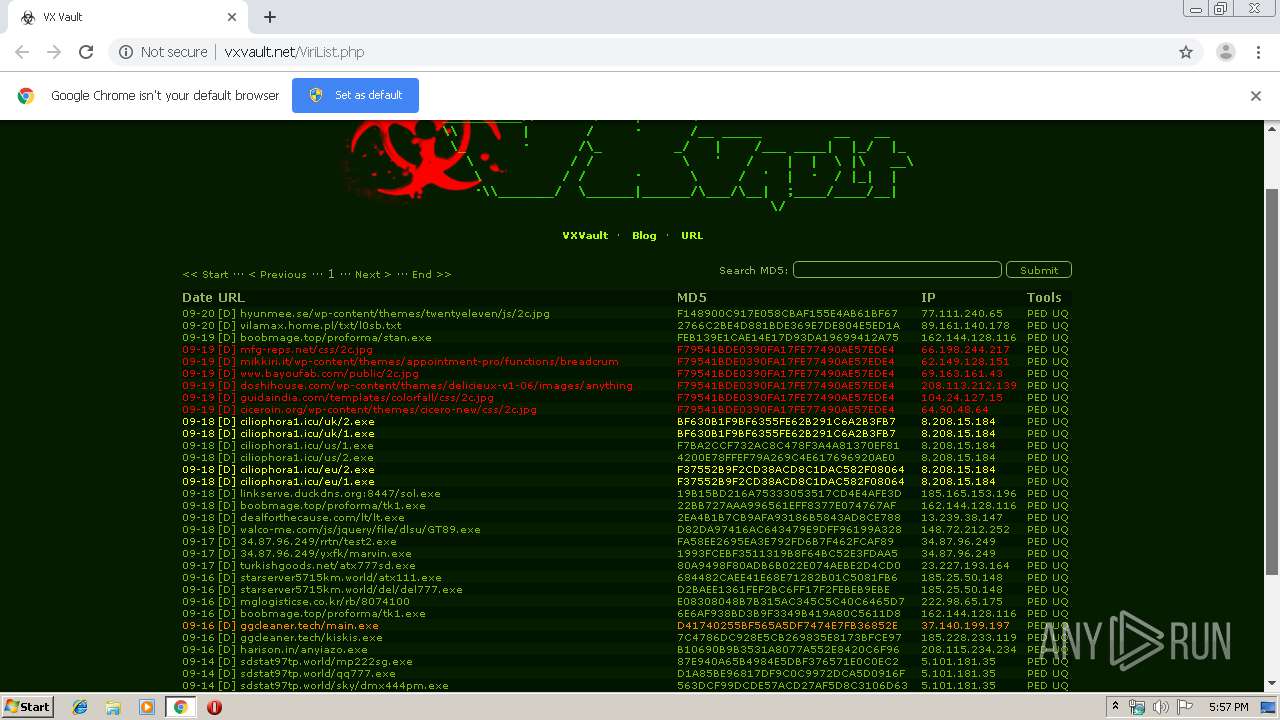Open the volume control tray icon
1280x720 pixels.
point(1160,707)
